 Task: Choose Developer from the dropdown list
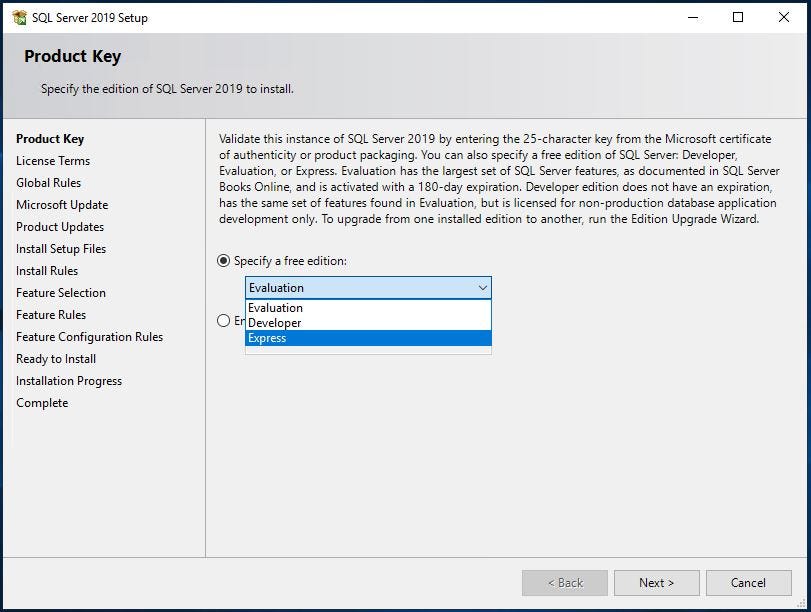tap(368, 323)
